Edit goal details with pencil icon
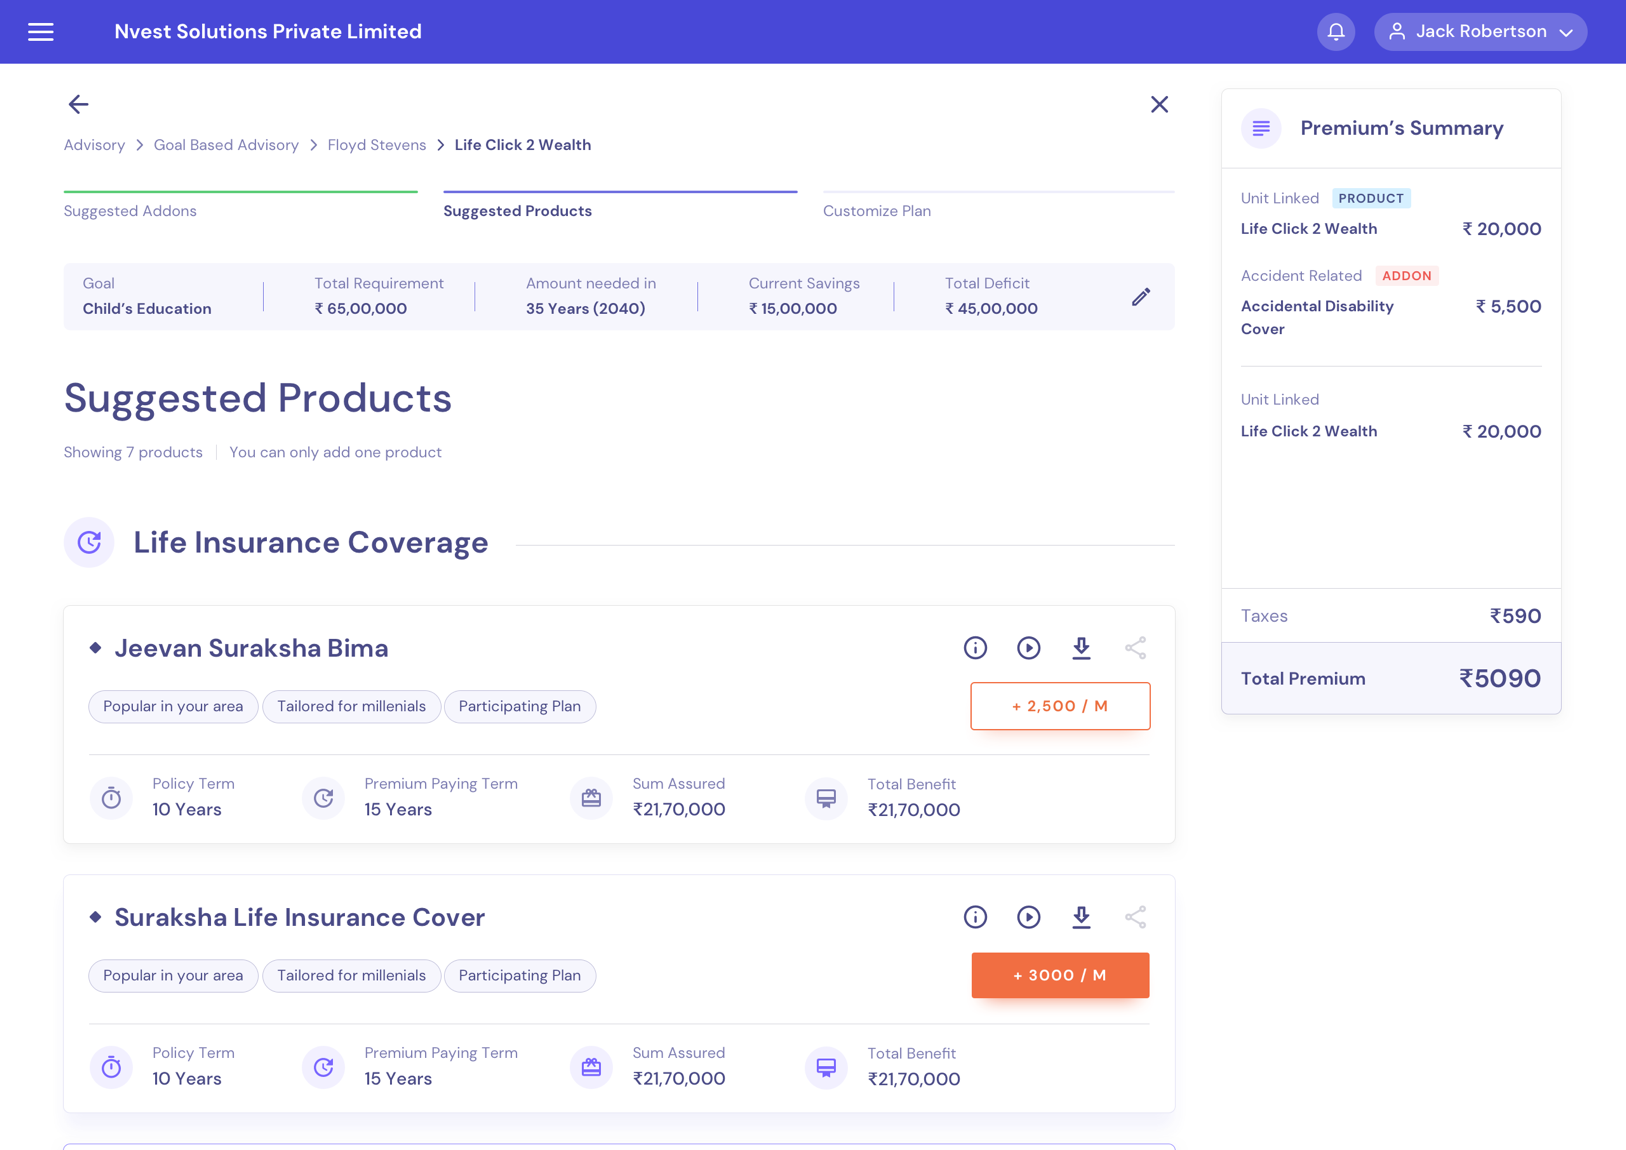The image size is (1626, 1150). (1140, 297)
